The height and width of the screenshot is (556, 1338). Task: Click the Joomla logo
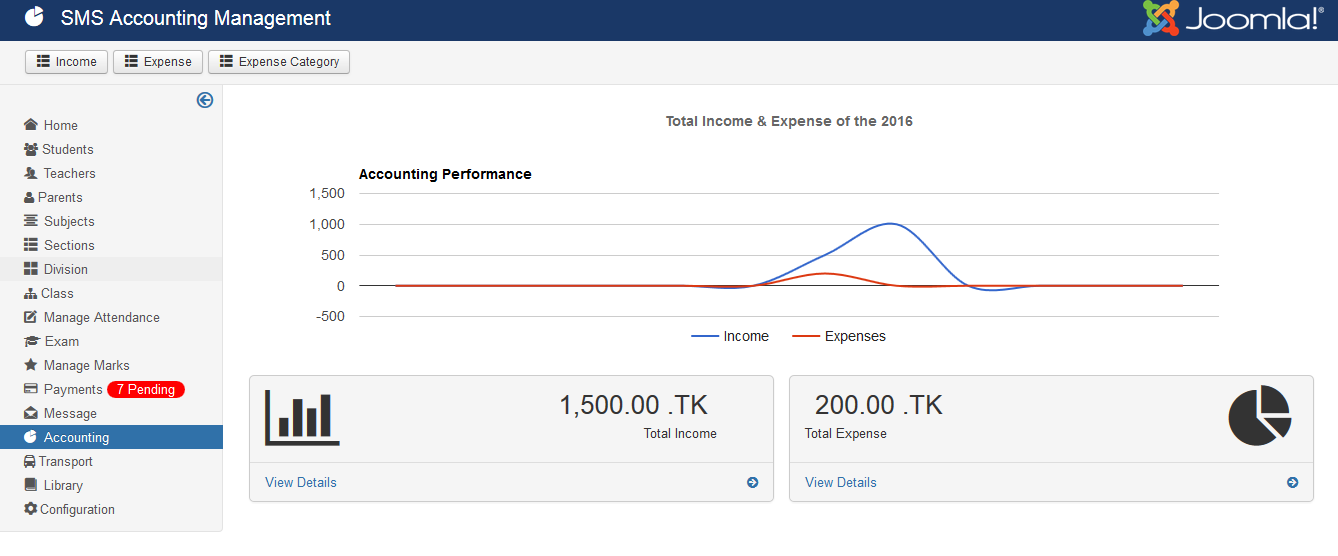click(1232, 19)
